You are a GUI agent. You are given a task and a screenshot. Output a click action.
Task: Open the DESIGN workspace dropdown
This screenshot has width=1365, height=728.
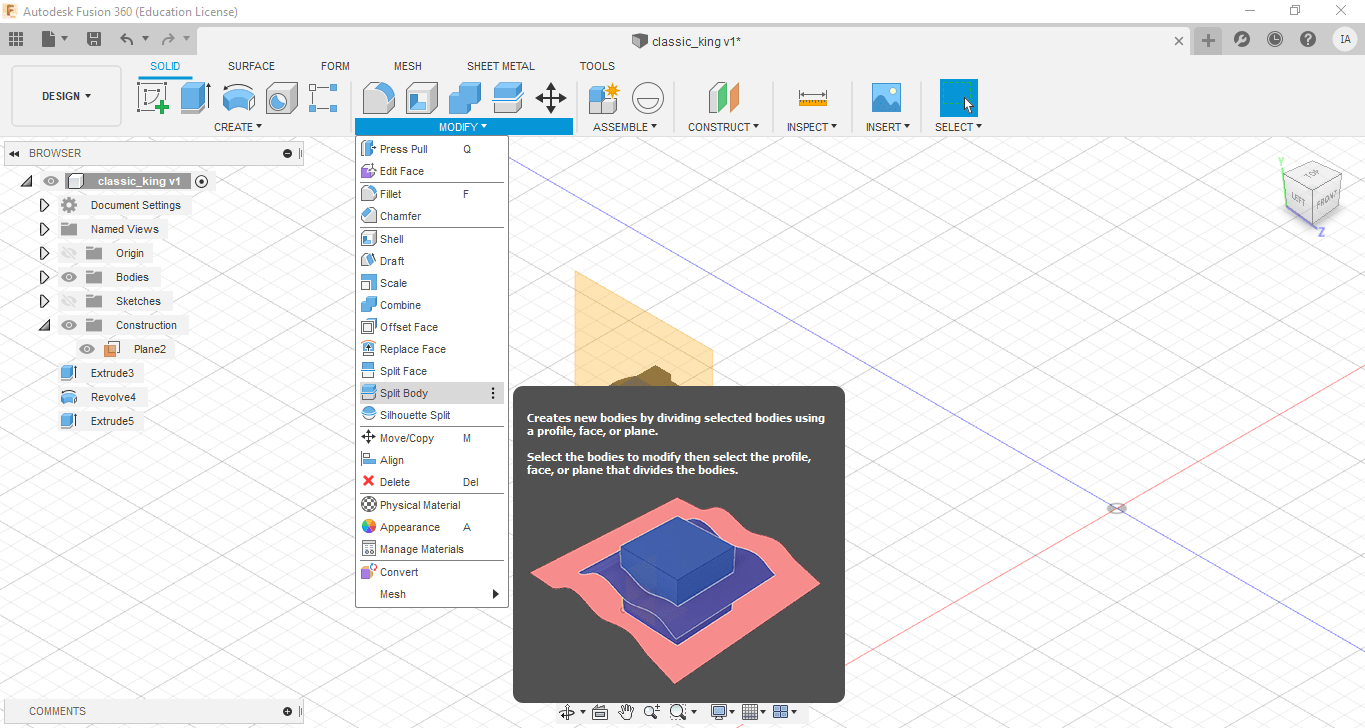point(66,96)
